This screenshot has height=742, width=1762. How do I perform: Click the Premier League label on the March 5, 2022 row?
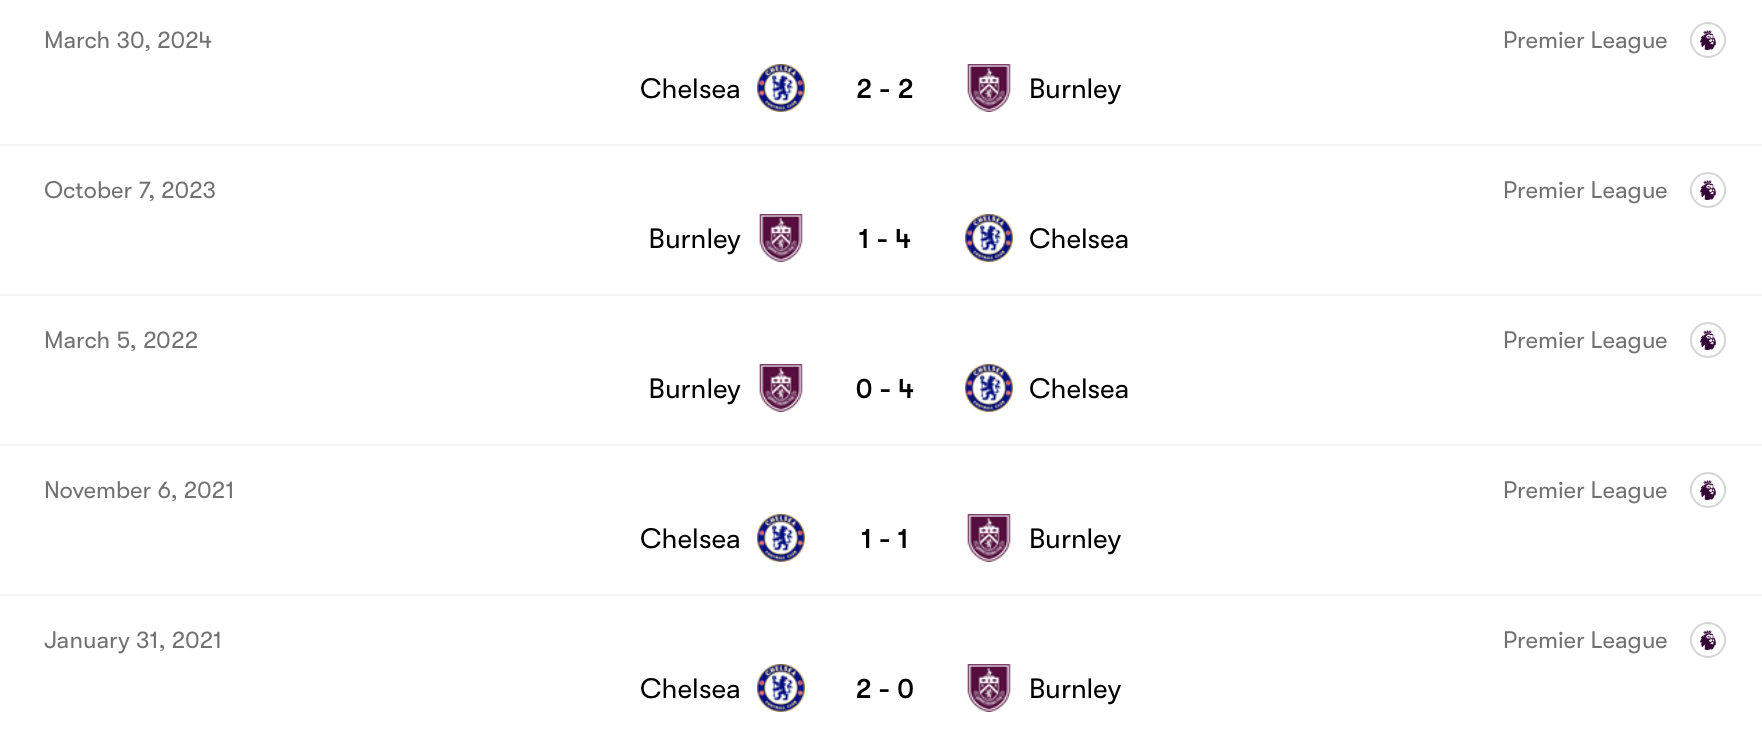[x=1585, y=339]
